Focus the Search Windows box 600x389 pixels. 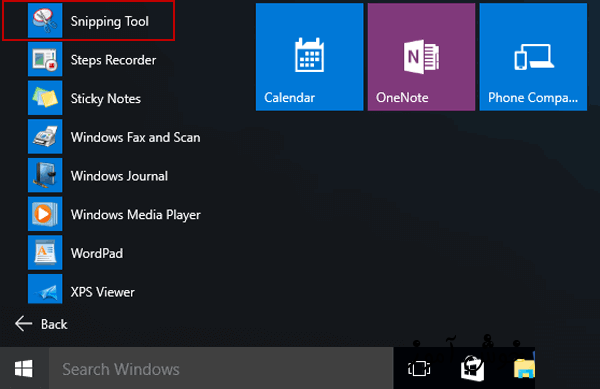221,369
